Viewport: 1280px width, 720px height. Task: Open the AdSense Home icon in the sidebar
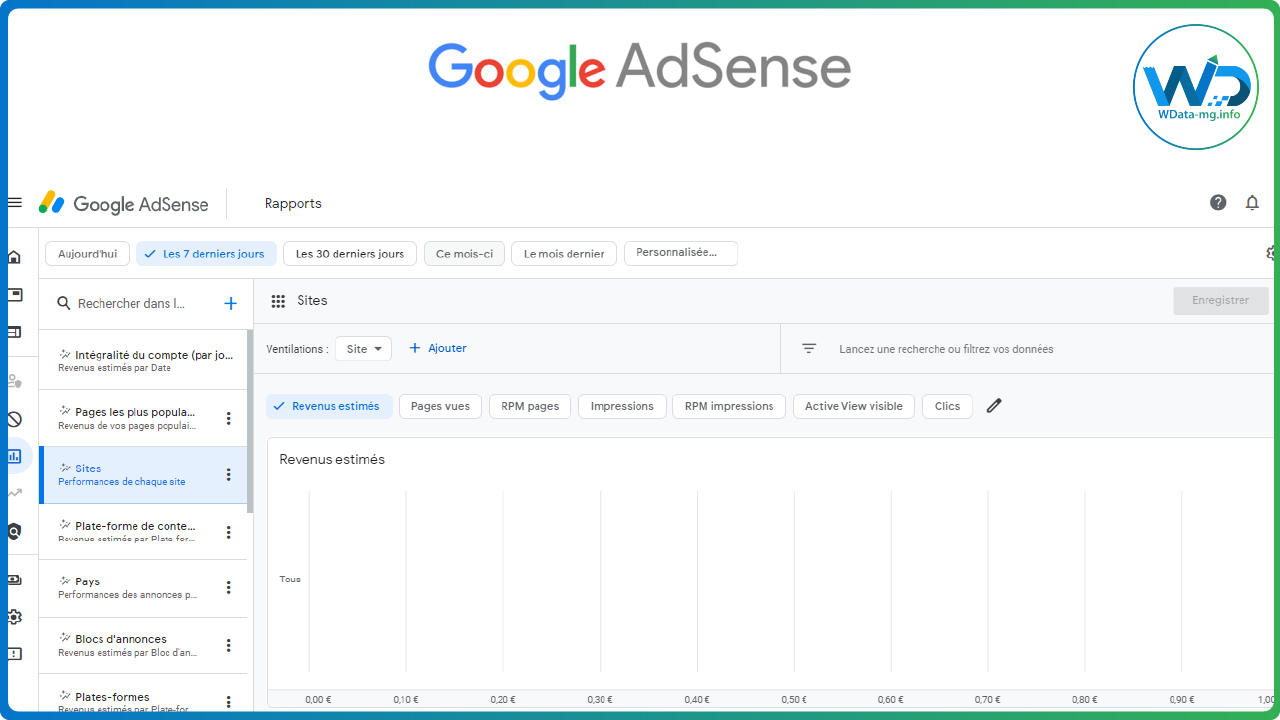pos(14,257)
